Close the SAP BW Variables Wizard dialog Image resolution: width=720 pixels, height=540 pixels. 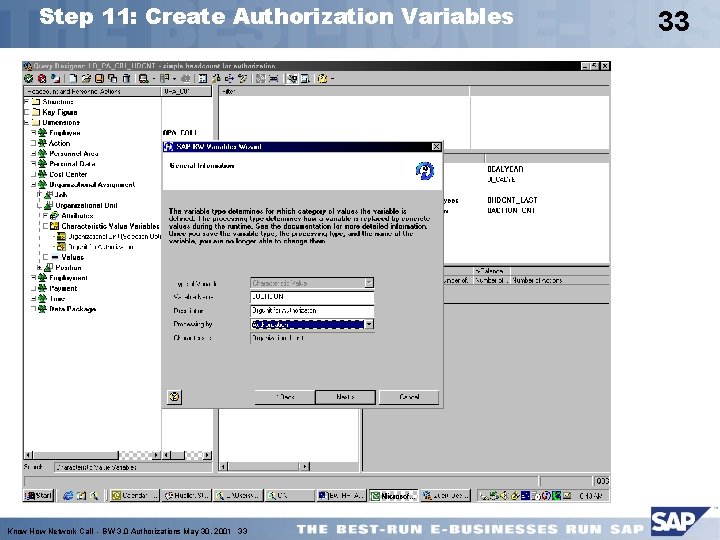436,146
